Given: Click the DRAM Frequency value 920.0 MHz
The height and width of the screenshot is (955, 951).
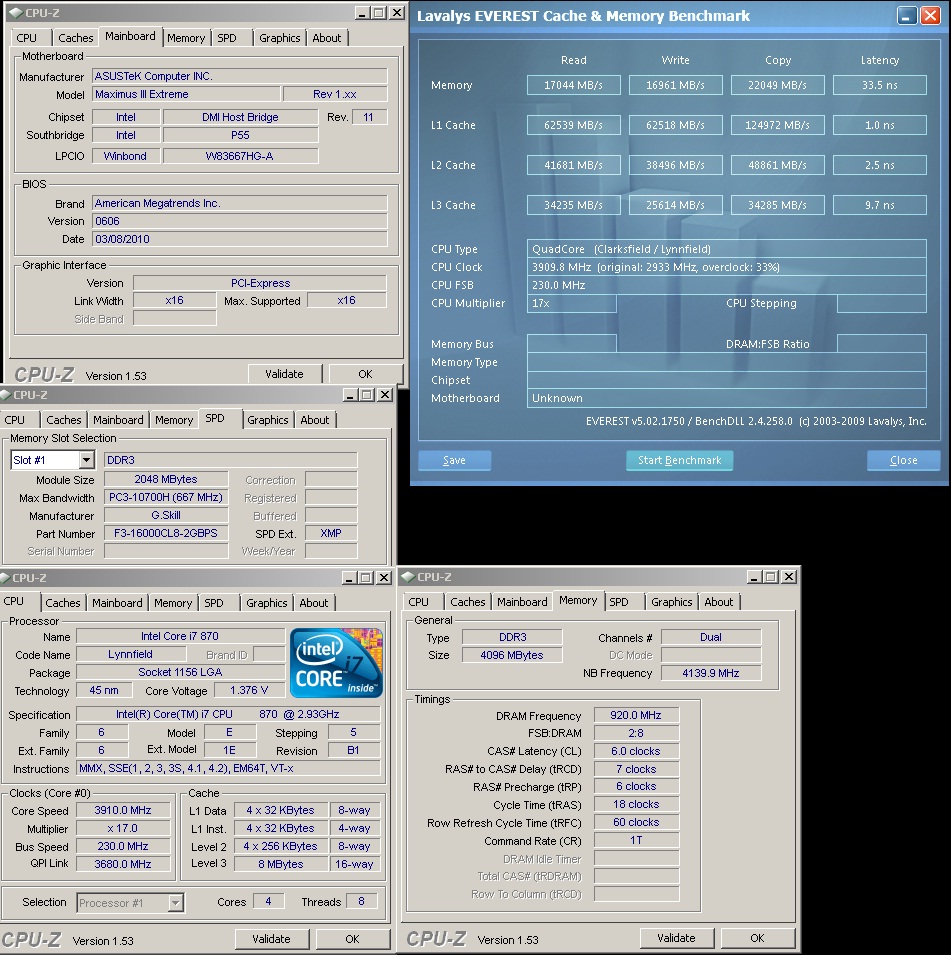Looking at the screenshot, I should (636, 715).
